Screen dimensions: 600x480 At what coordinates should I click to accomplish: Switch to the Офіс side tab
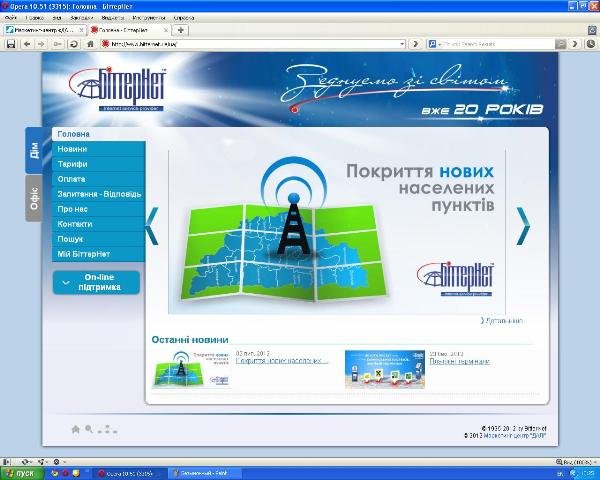coord(34,198)
